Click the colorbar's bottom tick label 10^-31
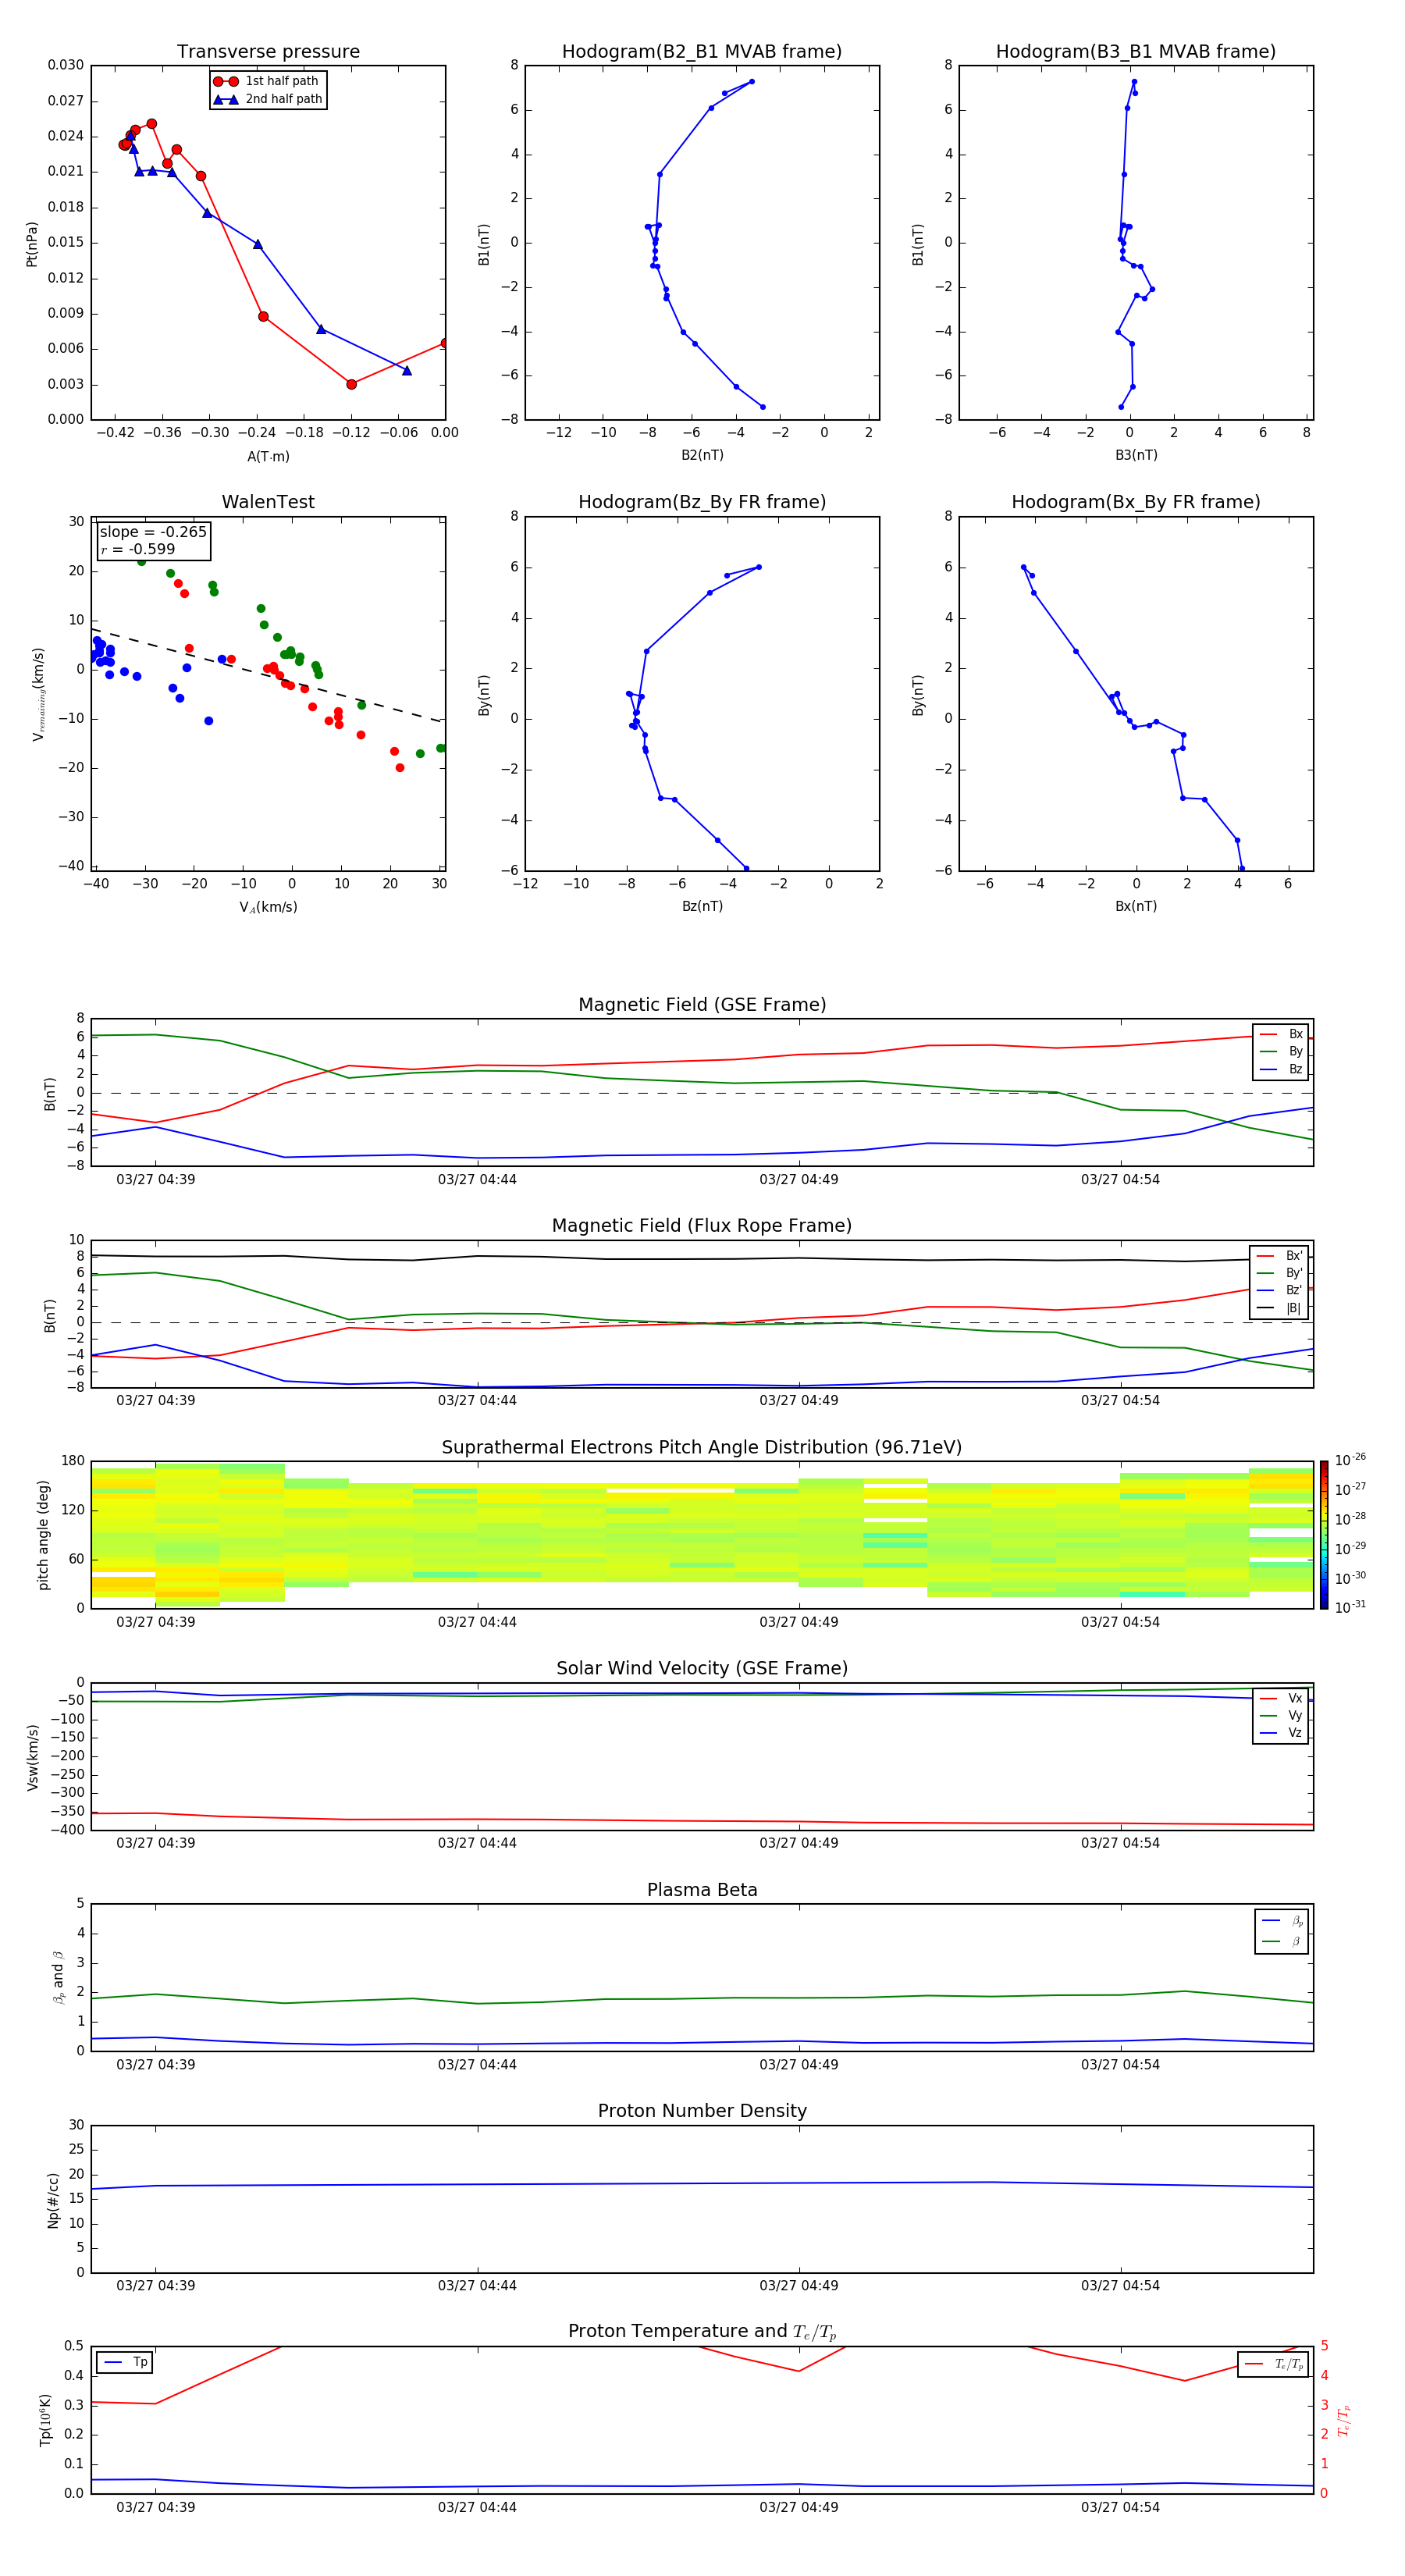The height and width of the screenshot is (2576, 1405). (x=1349, y=1607)
